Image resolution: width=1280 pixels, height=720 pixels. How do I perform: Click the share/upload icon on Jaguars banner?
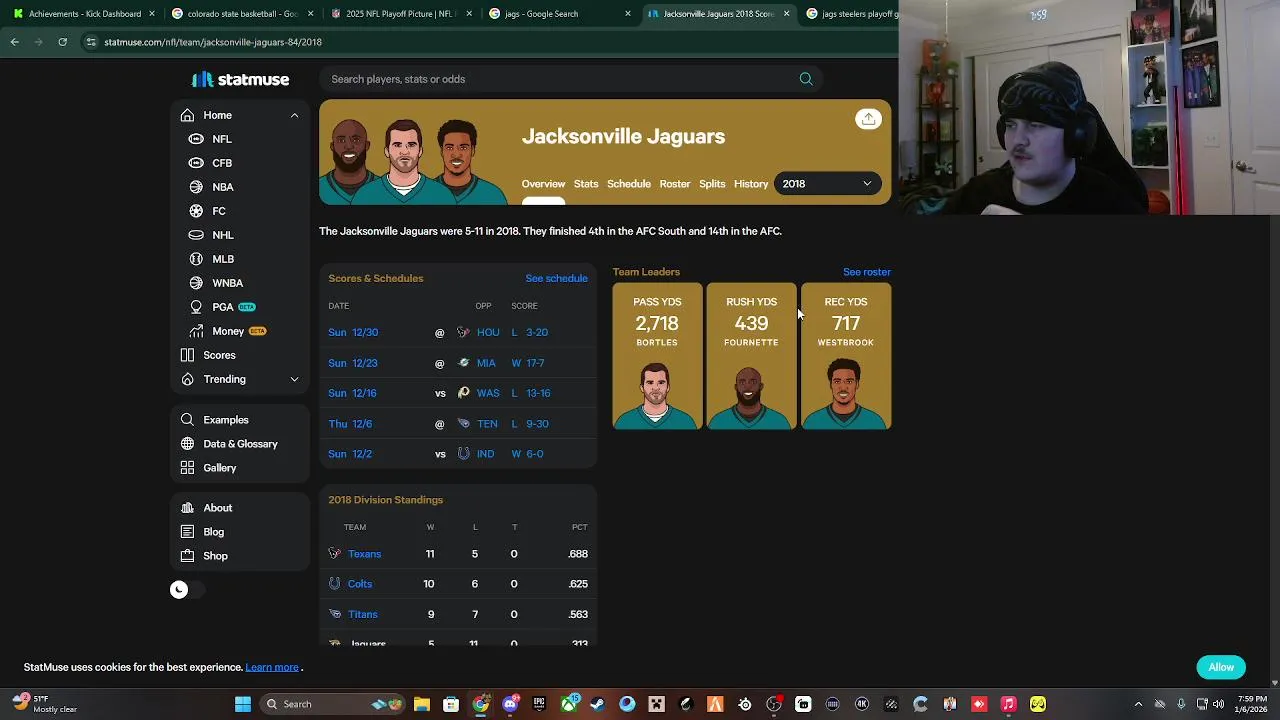(x=868, y=119)
